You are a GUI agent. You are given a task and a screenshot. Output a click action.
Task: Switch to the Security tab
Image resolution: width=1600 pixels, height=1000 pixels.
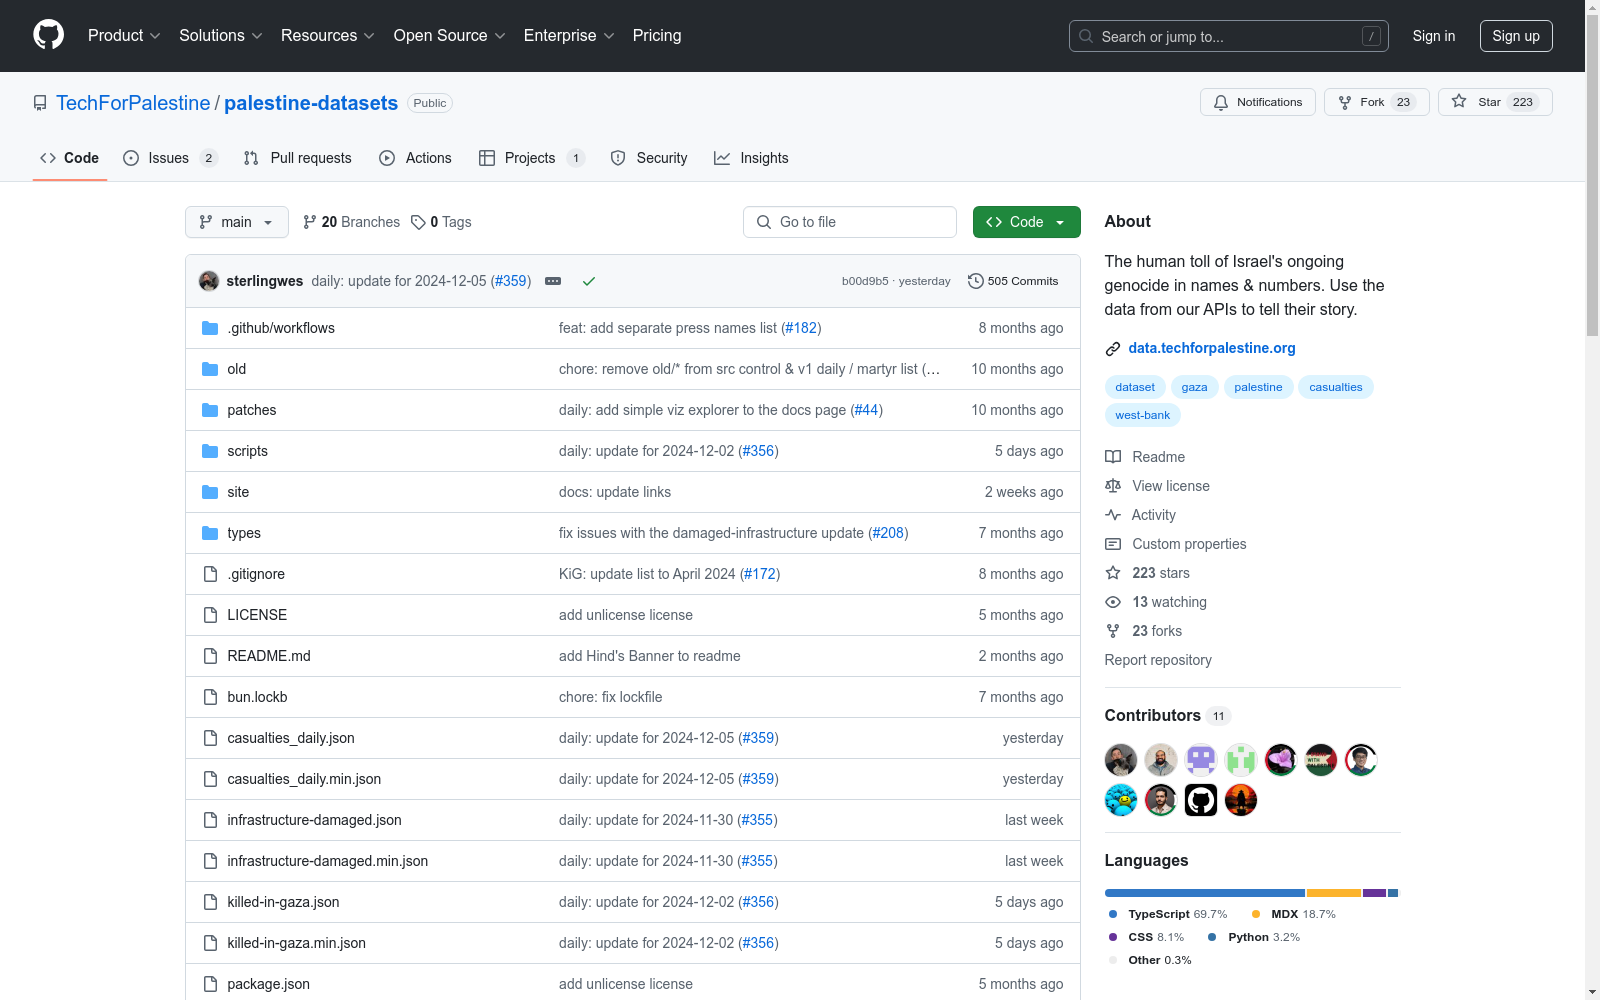(649, 158)
